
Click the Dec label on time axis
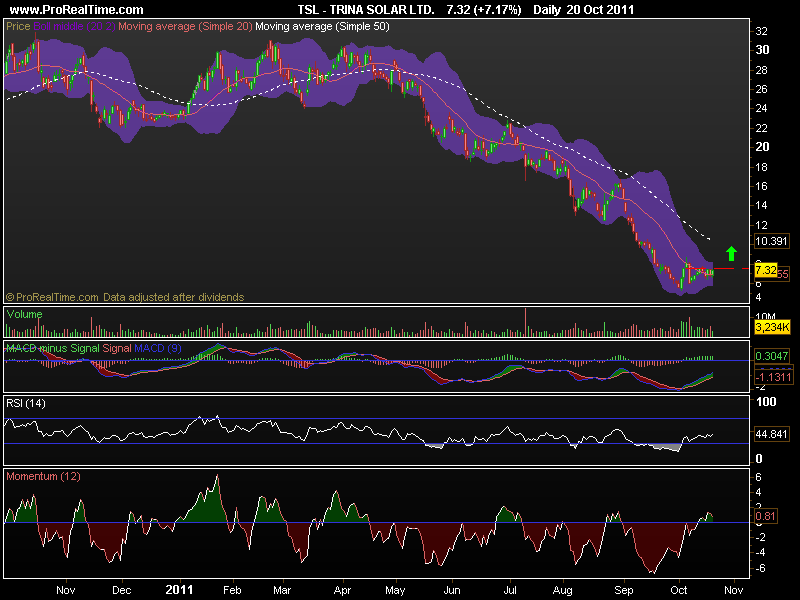tap(121, 590)
